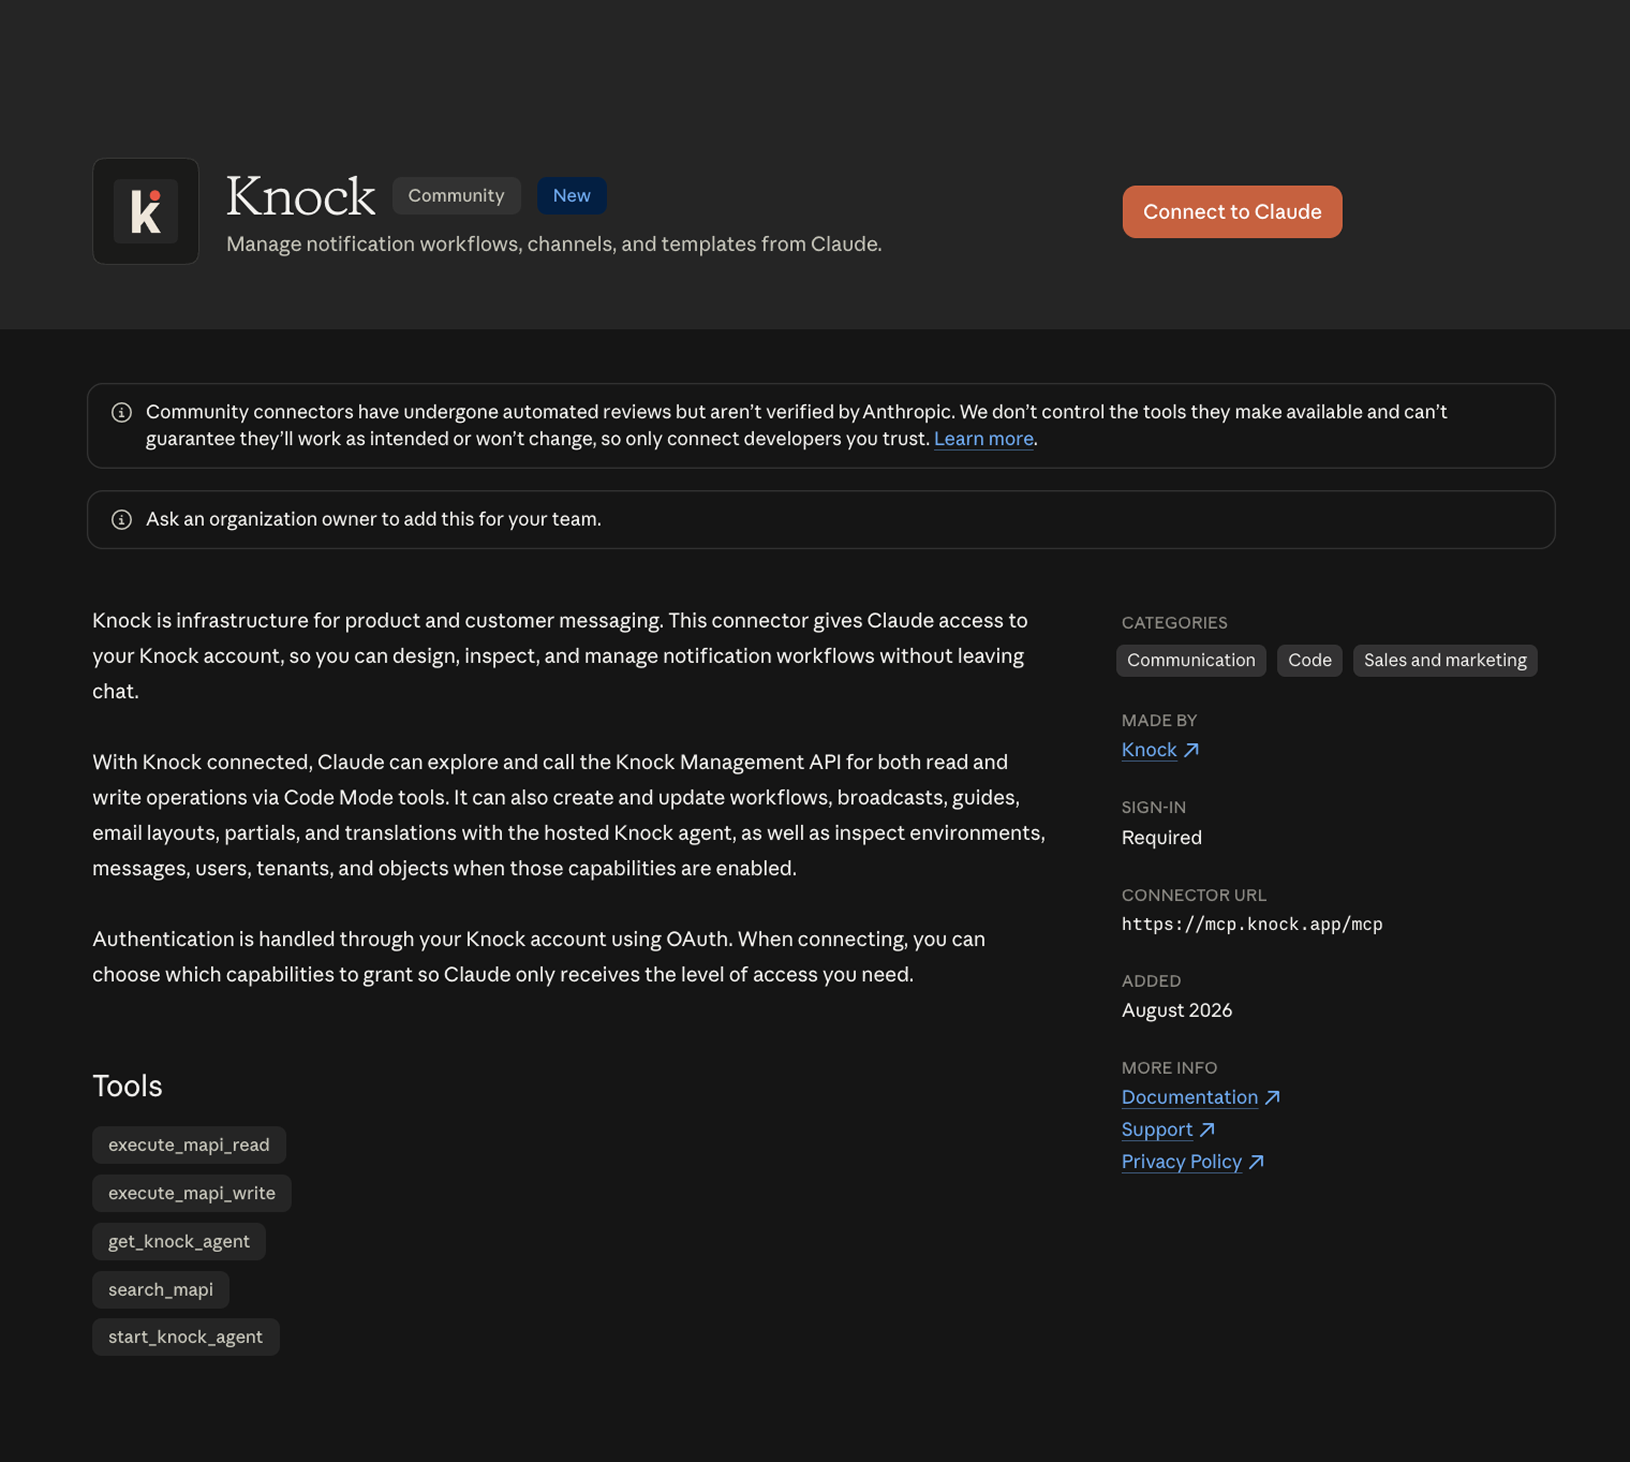
Task: Click the execute_mapi_read tool chip
Action: [189, 1145]
